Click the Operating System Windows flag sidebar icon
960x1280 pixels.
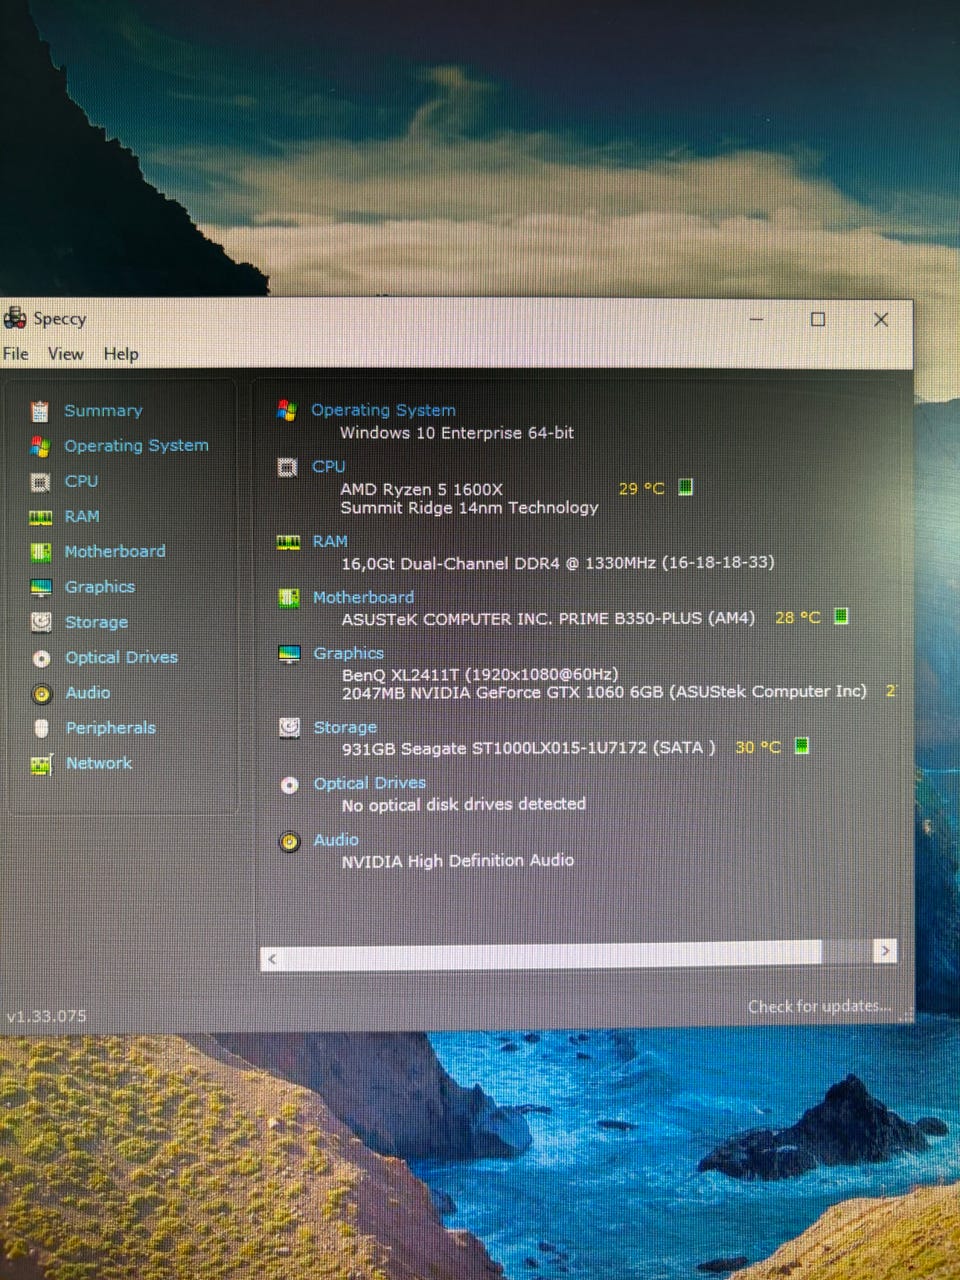(40, 446)
